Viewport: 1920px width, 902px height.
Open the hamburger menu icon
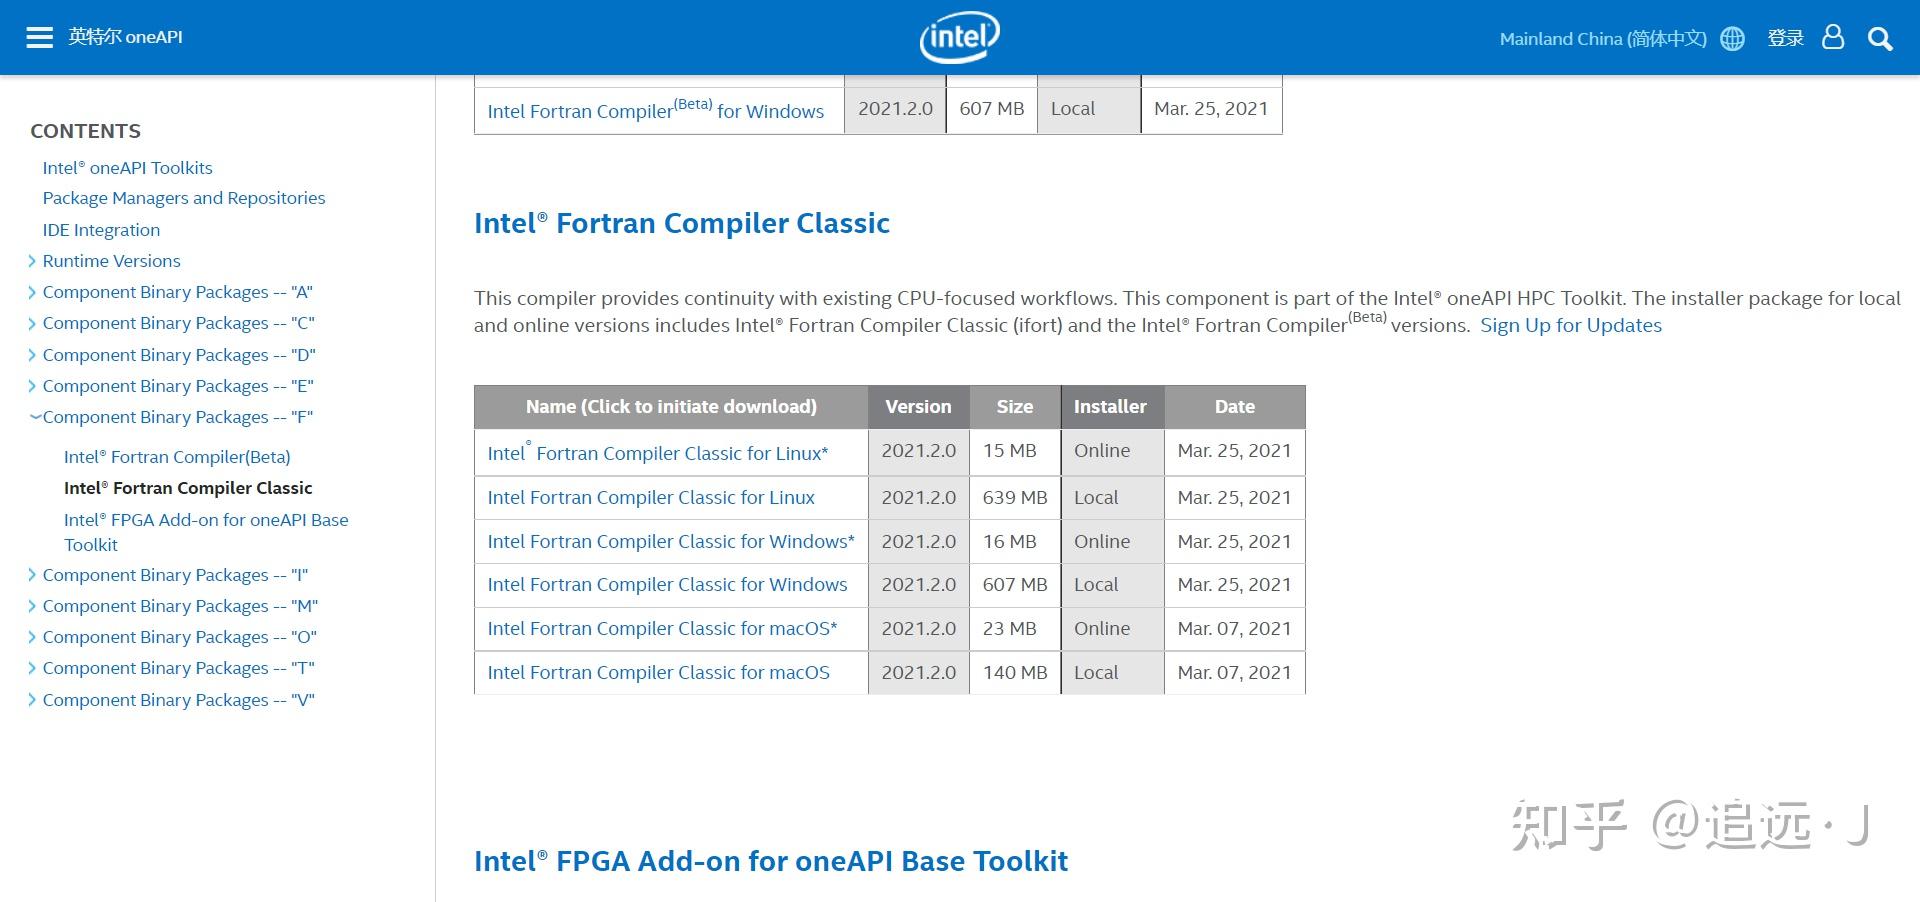[39, 38]
